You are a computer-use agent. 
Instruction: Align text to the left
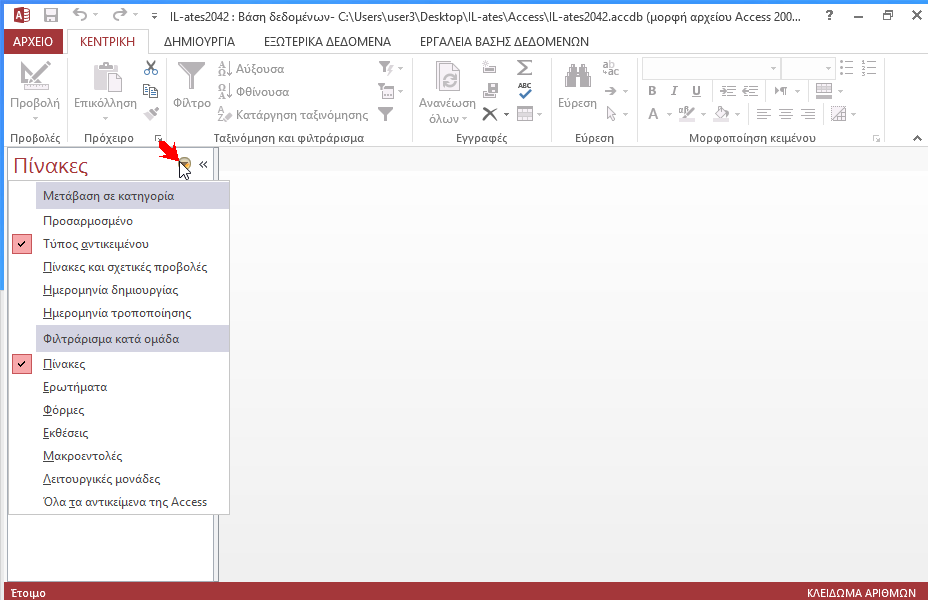tap(763, 114)
